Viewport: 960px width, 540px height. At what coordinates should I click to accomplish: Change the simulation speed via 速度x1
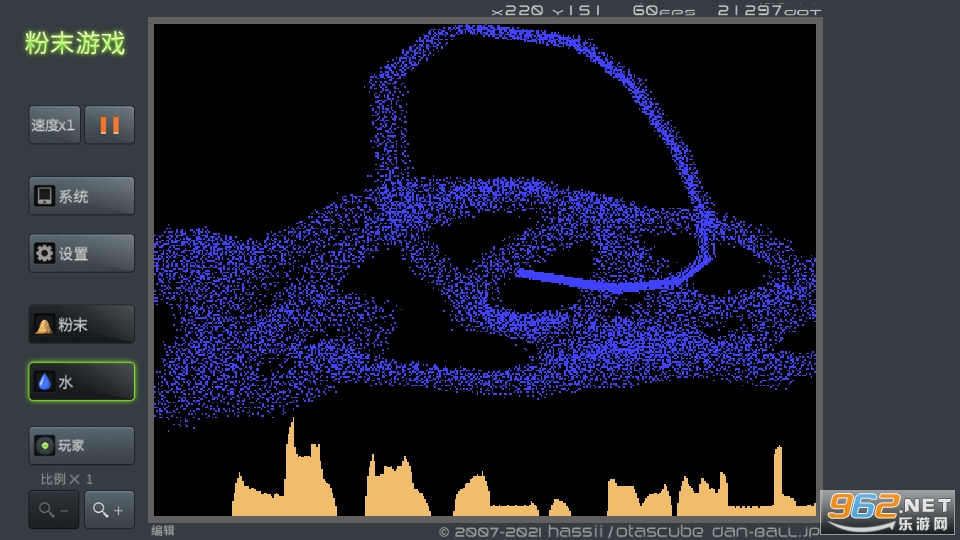54,125
